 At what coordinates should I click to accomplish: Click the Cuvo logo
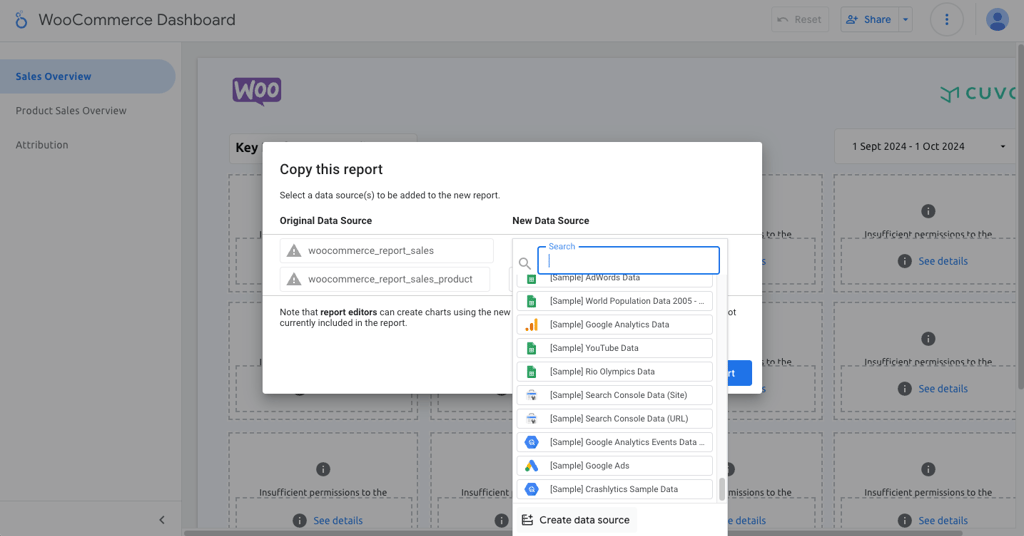pyautogui.click(x=978, y=93)
